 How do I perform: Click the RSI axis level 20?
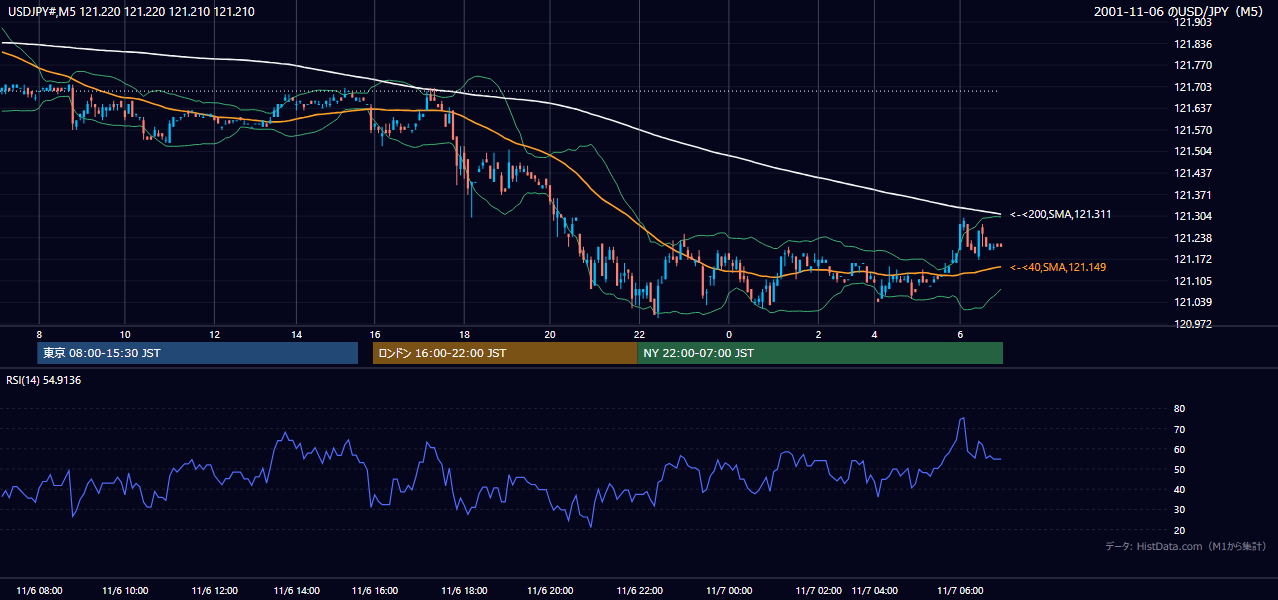pyautogui.click(x=1179, y=530)
